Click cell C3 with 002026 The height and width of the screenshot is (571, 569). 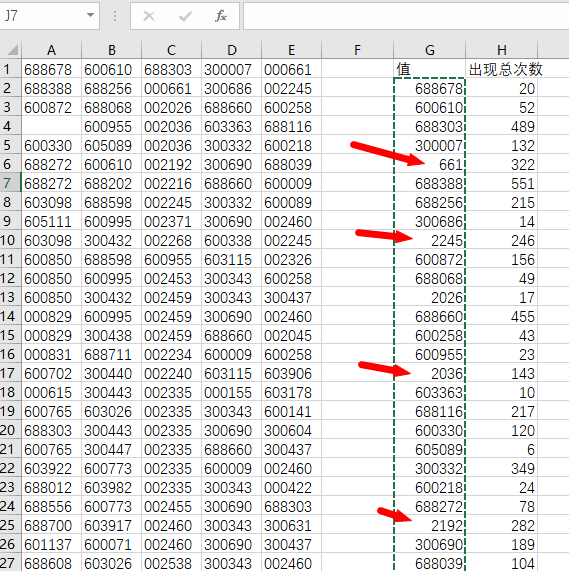coord(171,107)
